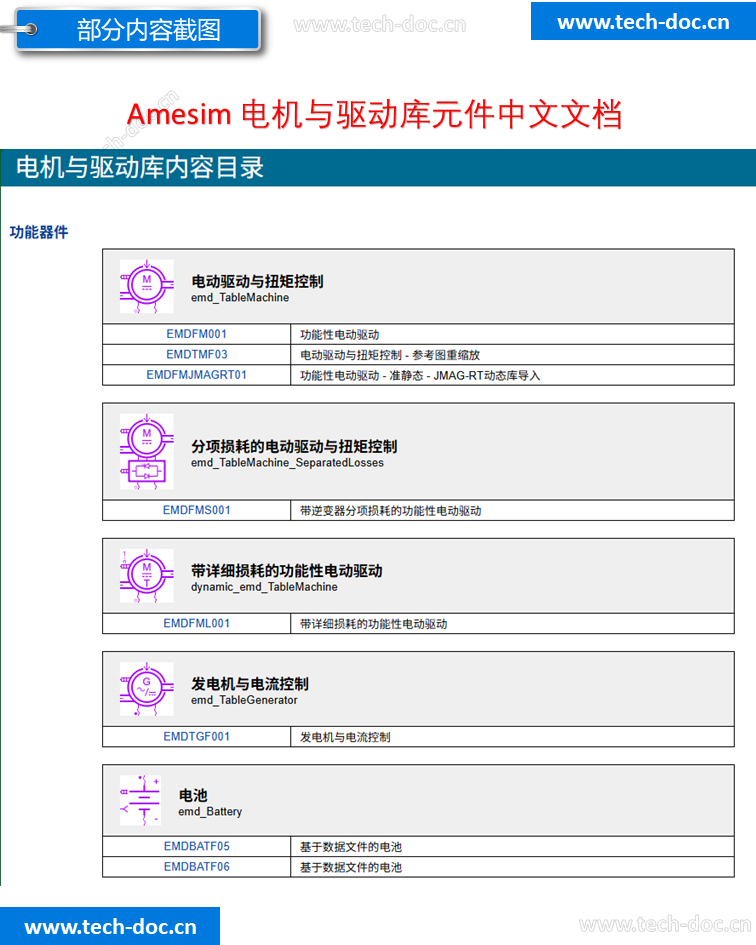Screen dimensions: 756x945
Task: Select the emd_TableGenerator name text
Action: click(244, 700)
